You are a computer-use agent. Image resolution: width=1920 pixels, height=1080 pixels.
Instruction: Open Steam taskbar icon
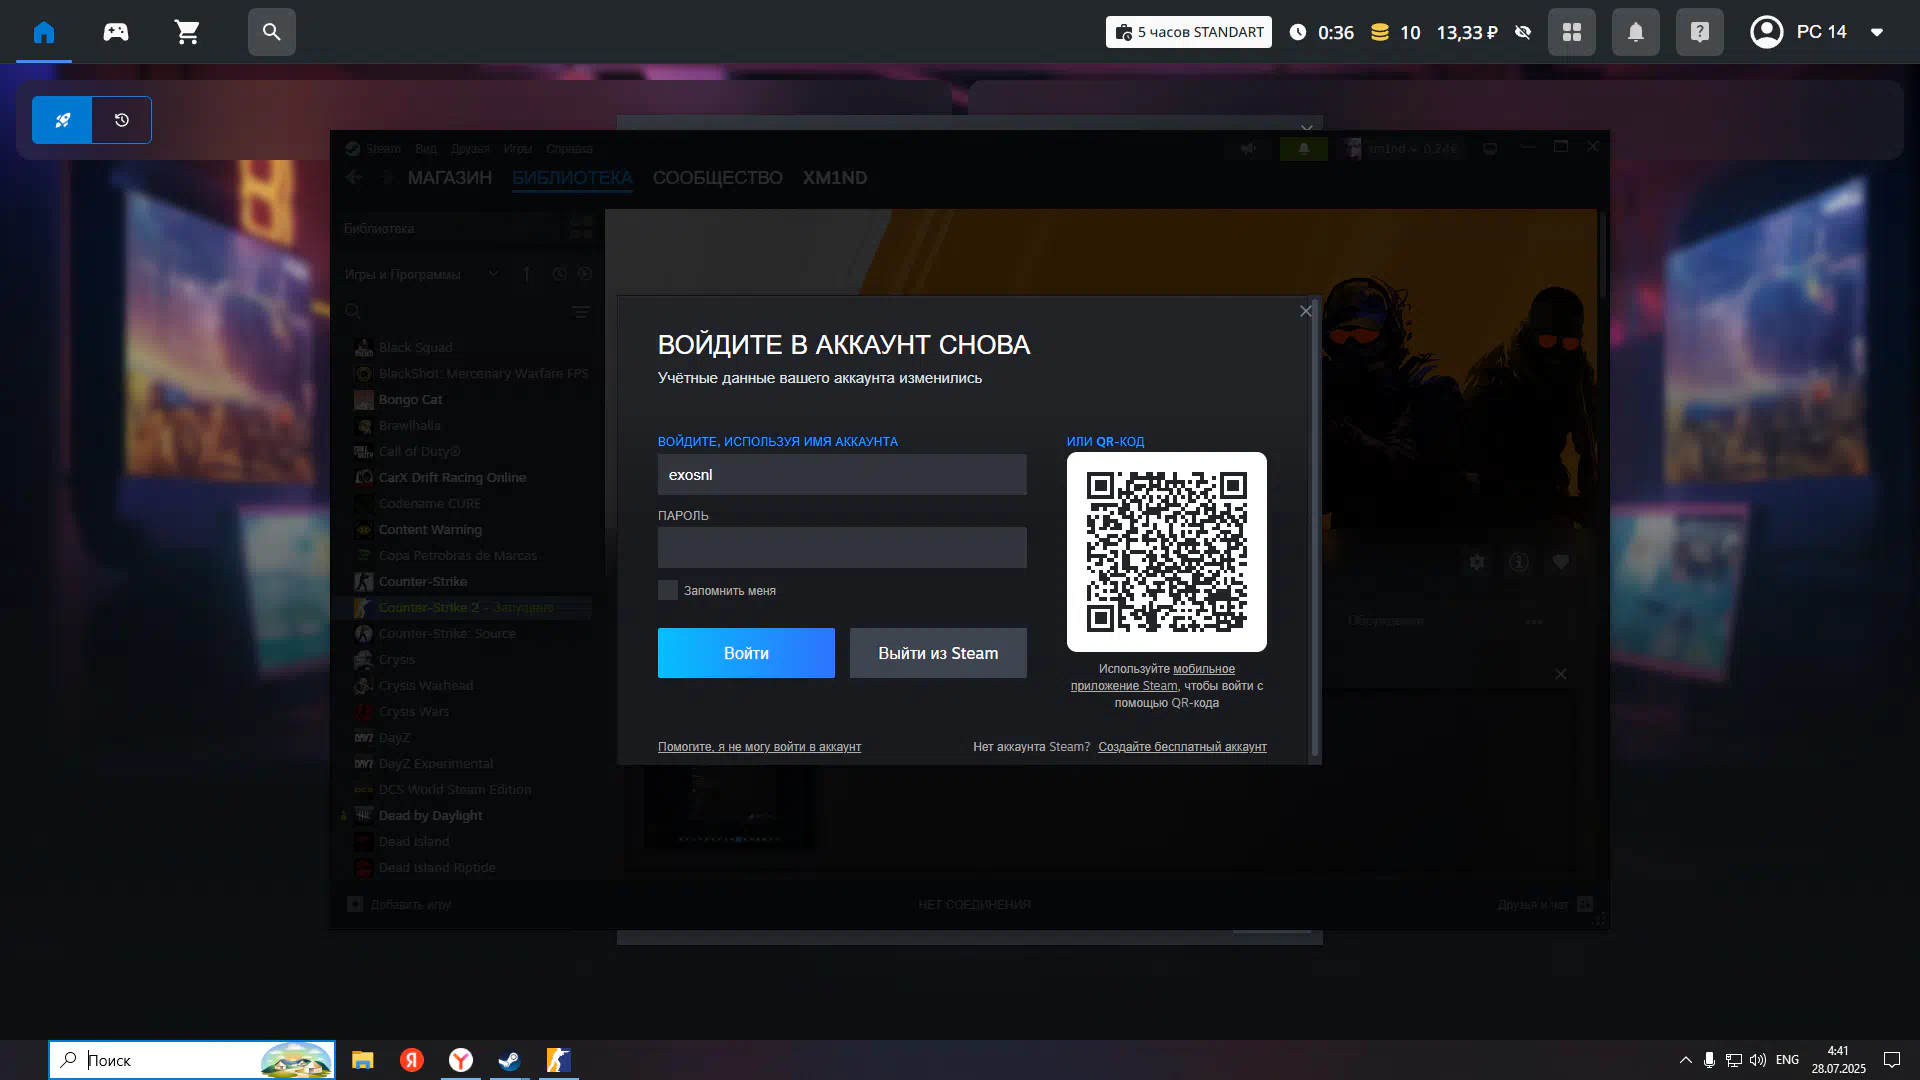pyautogui.click(x=509, y=1060)
